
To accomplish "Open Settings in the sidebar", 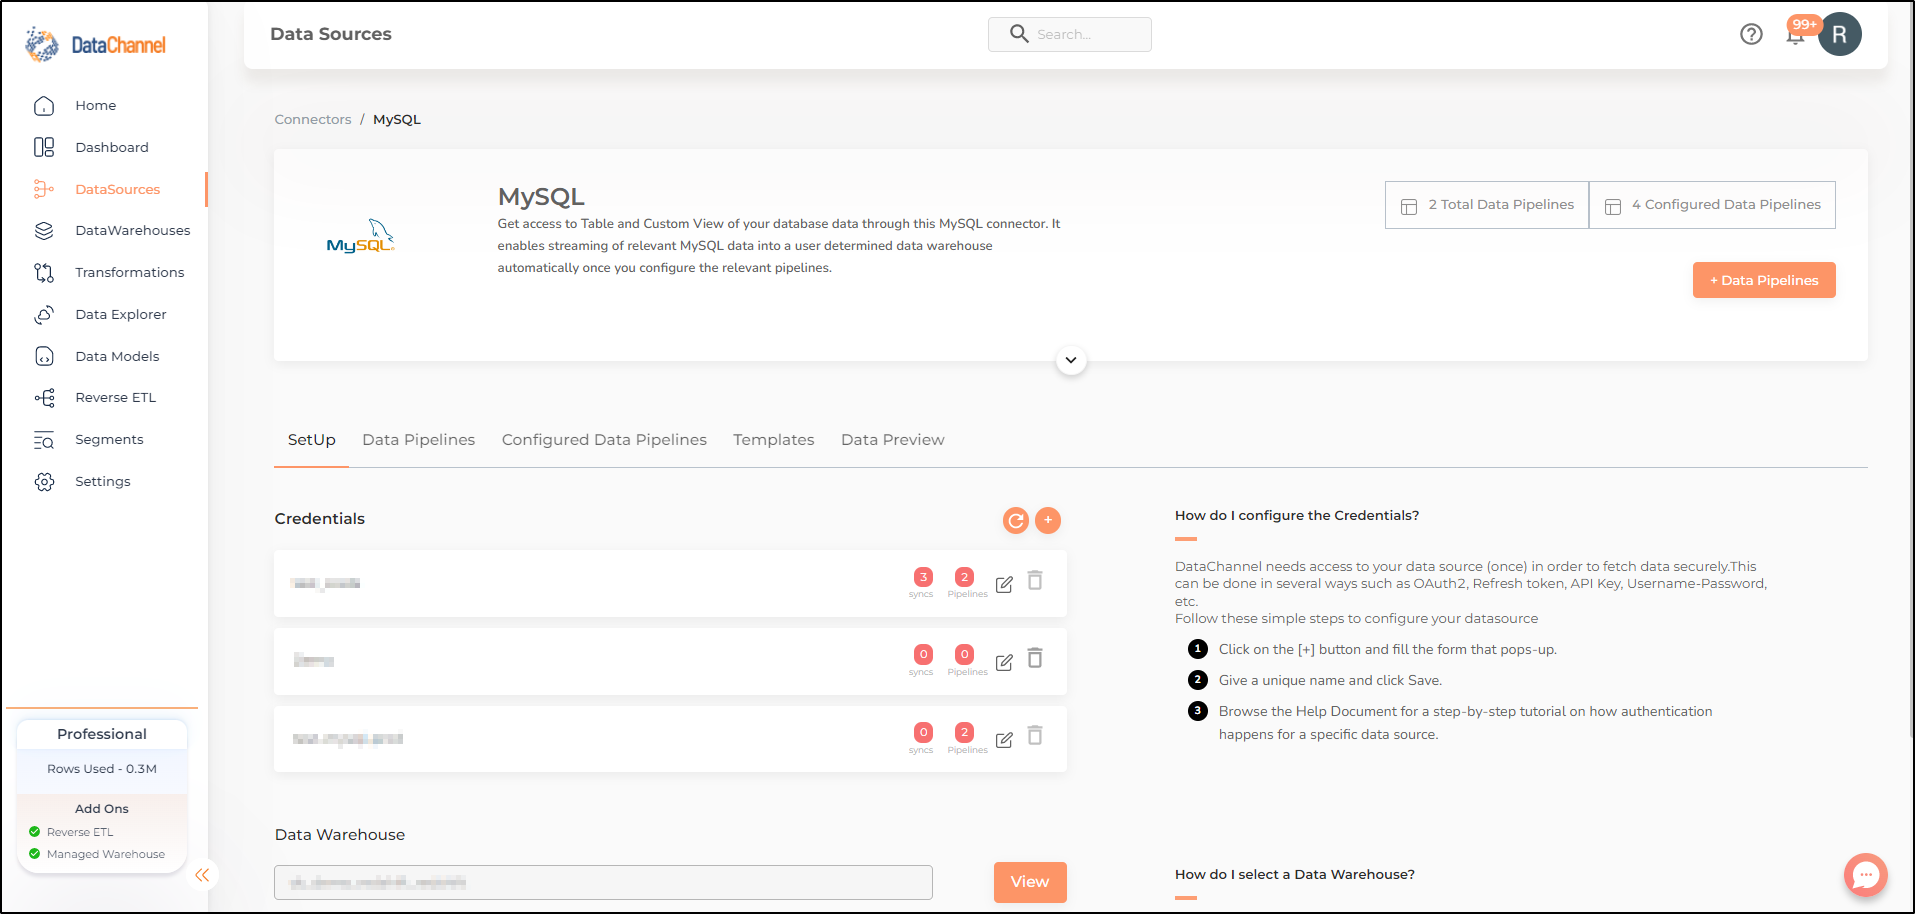I will click(x=103, y=482).
